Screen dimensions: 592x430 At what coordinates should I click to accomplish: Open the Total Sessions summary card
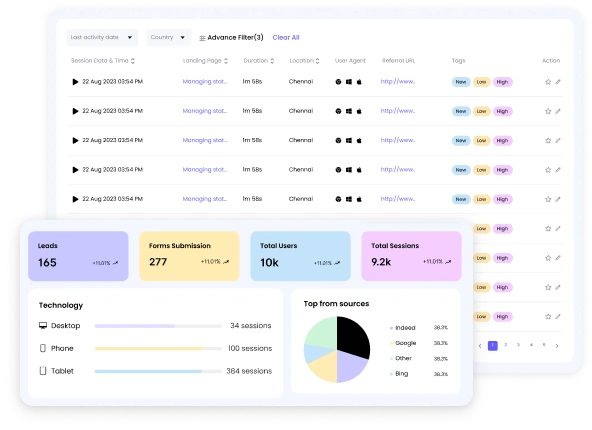pyautogui.click(x=412, y=256)
